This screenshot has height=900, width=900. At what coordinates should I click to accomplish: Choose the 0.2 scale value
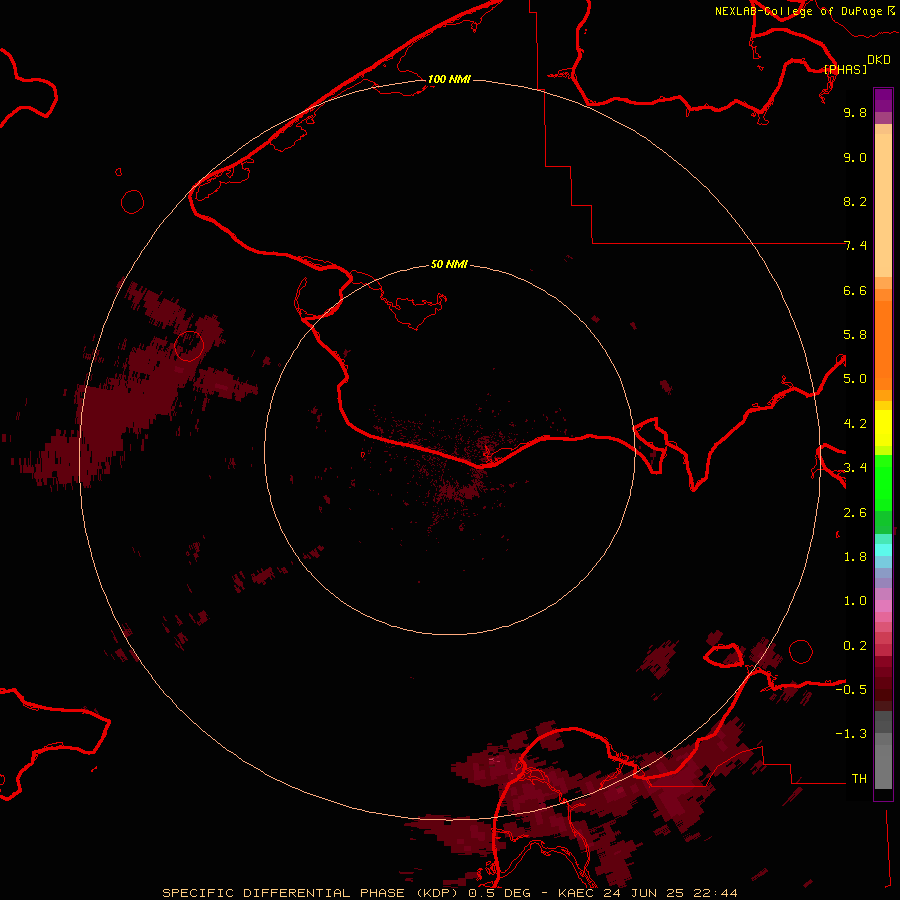(855, 646)
